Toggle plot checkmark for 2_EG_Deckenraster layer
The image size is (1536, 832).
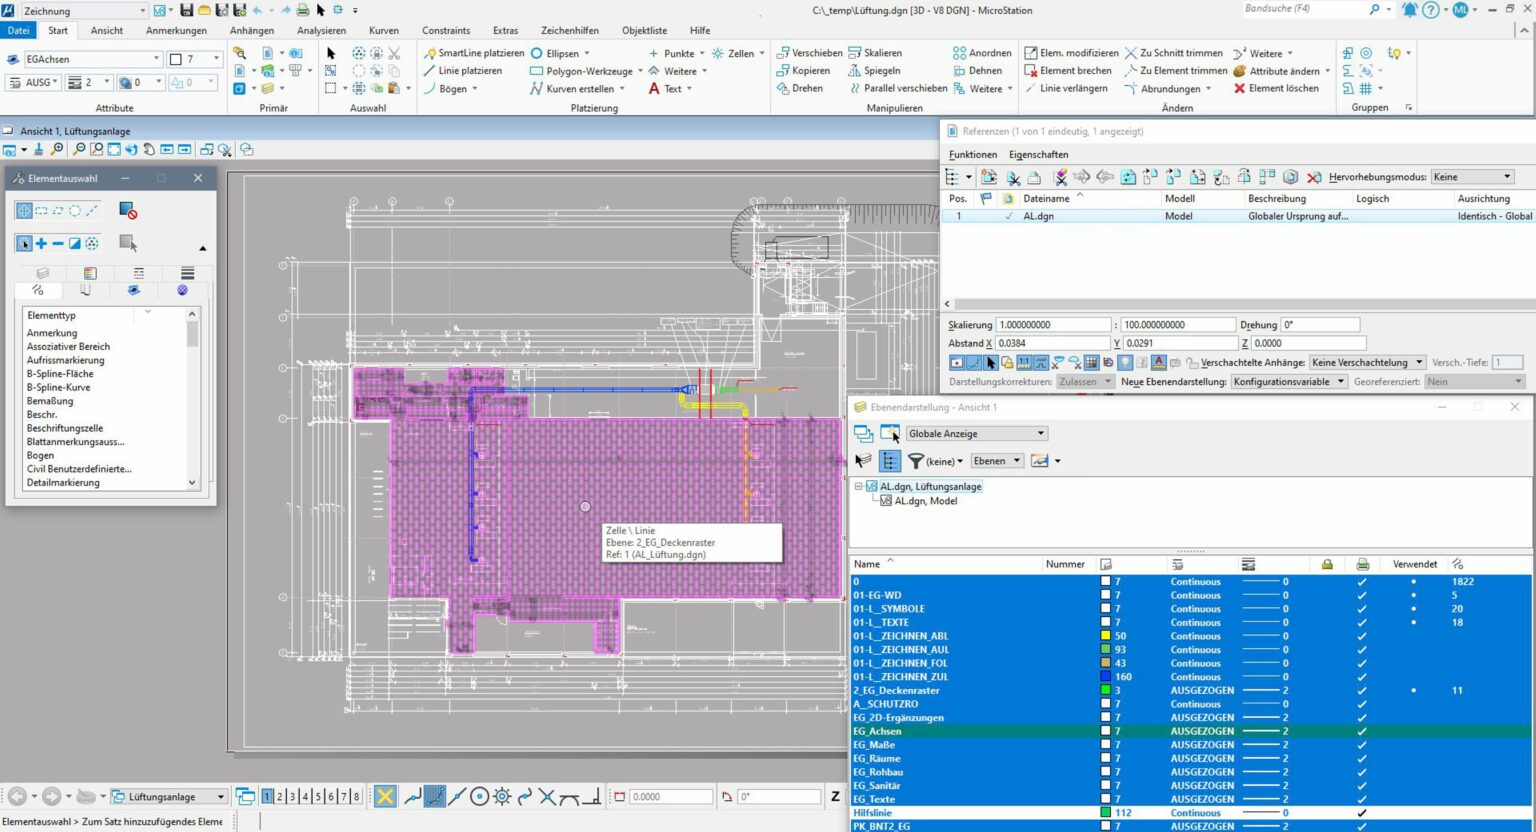click(x=1361, y=690)
